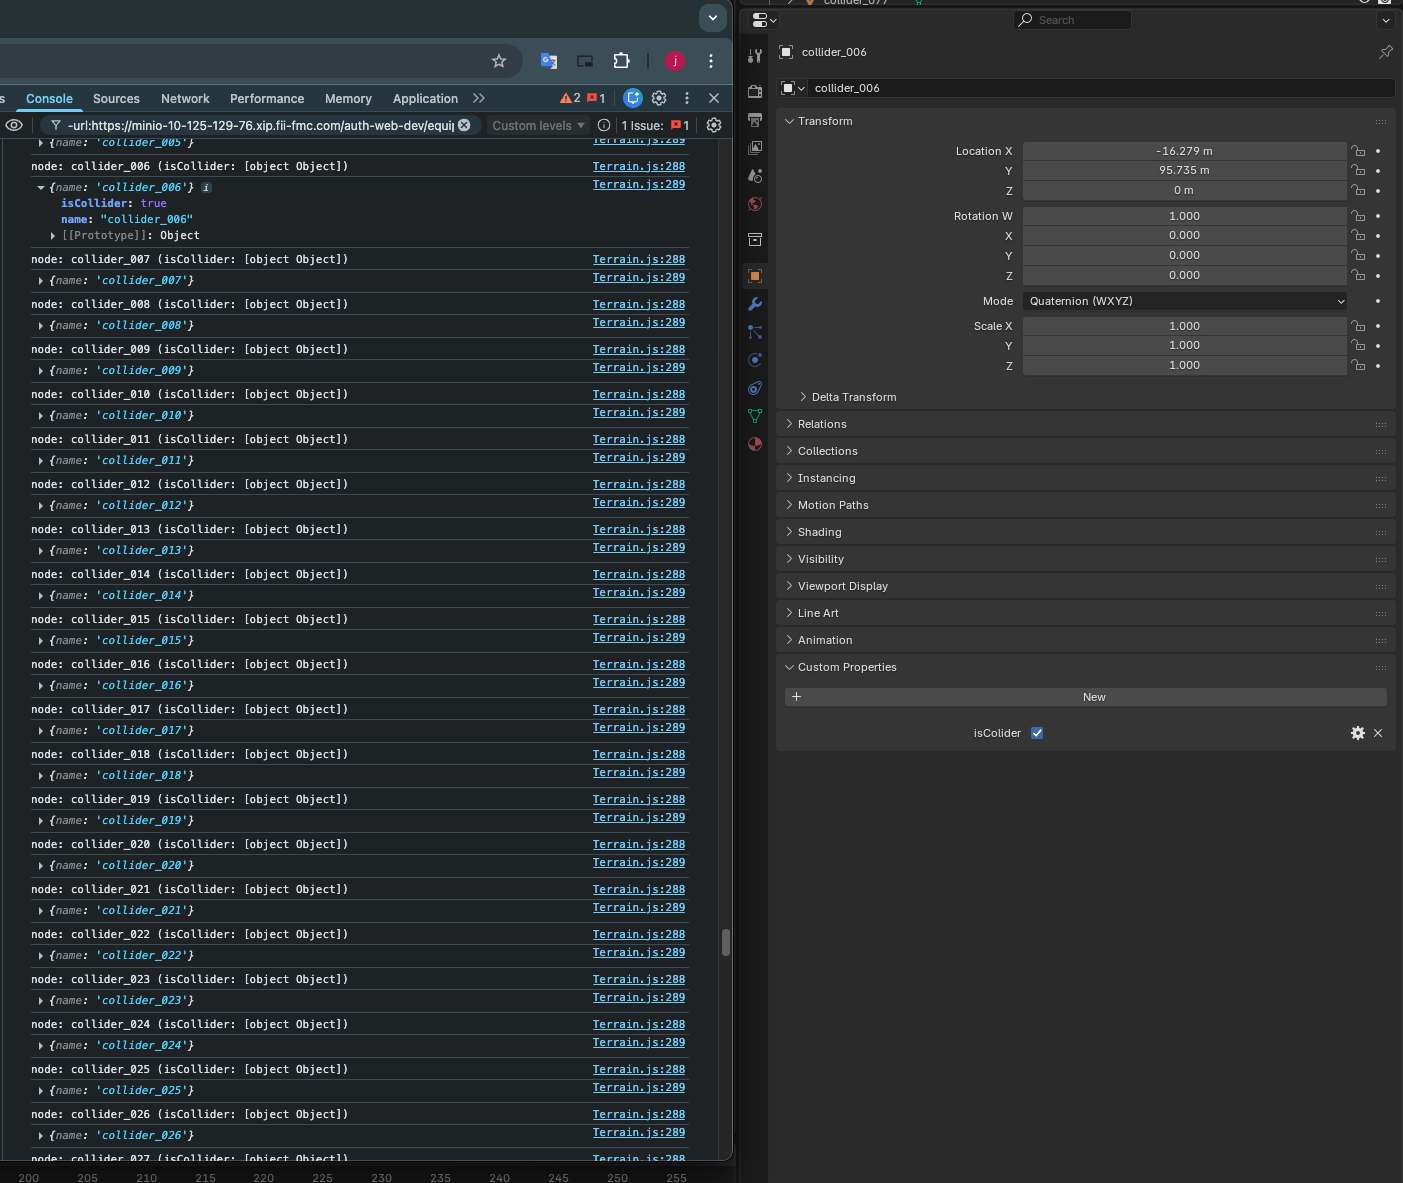1403x1183 pixels.
Task: Open the Rotation Mode dropdown
Action: [1185, 301]
